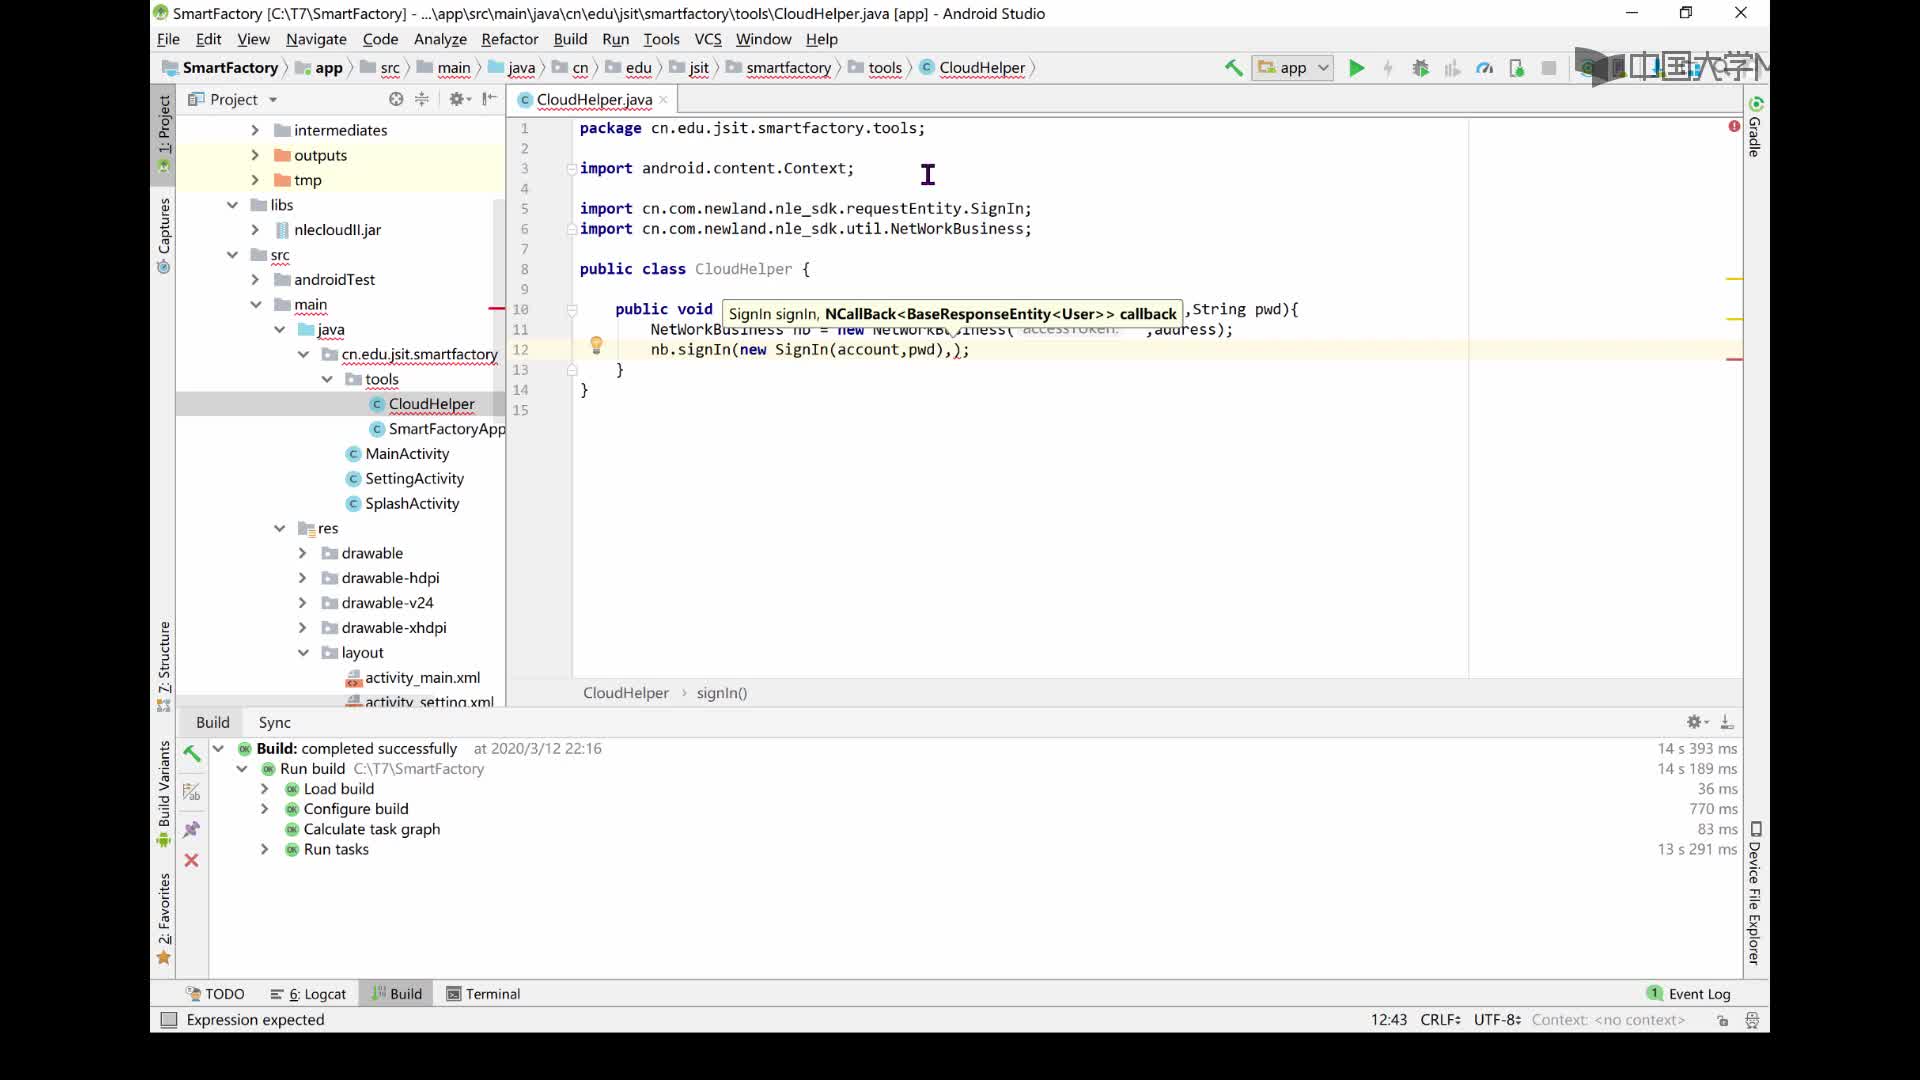The height and width of the screenshot is (1080, 1920).
Task: Open the 2: Favorites side tab
Action: (x=164, y=918)
